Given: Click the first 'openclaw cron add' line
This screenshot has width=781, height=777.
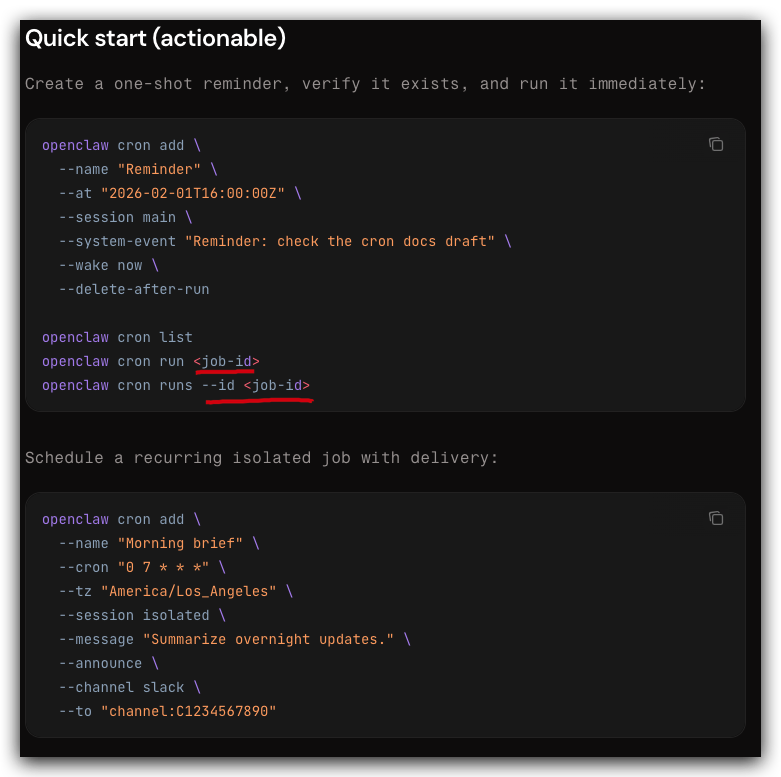Looking at the screenshot, I should [121, 145].
